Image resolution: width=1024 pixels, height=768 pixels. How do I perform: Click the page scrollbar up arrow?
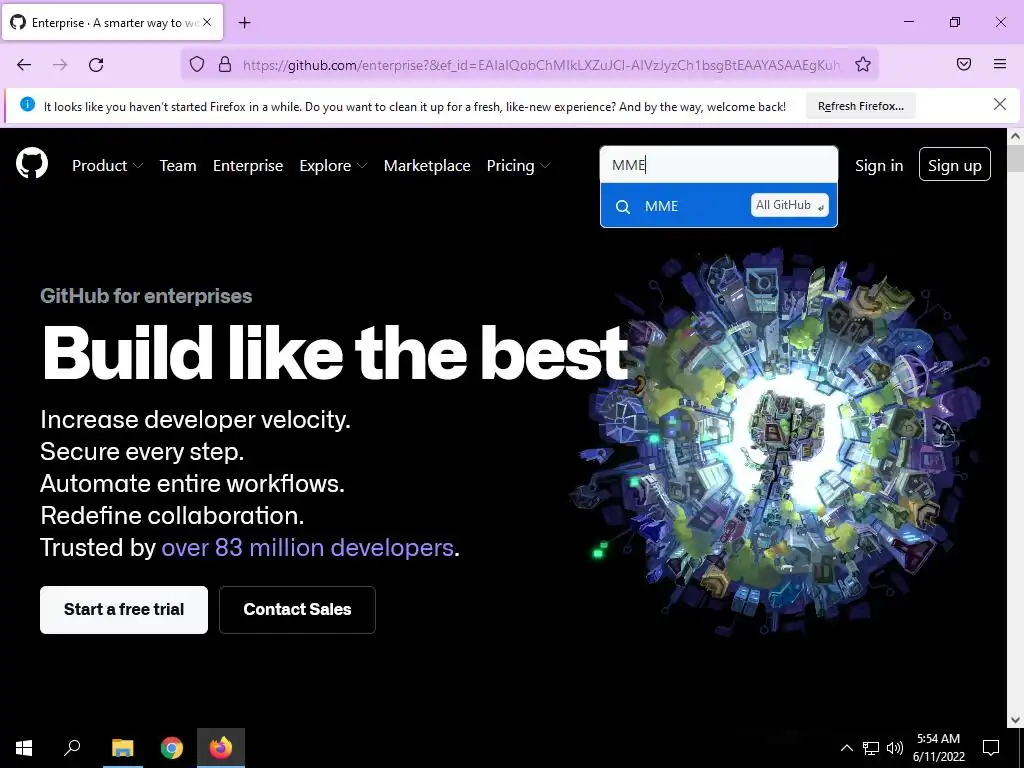pyautogui.click(x=1016, y=136)
